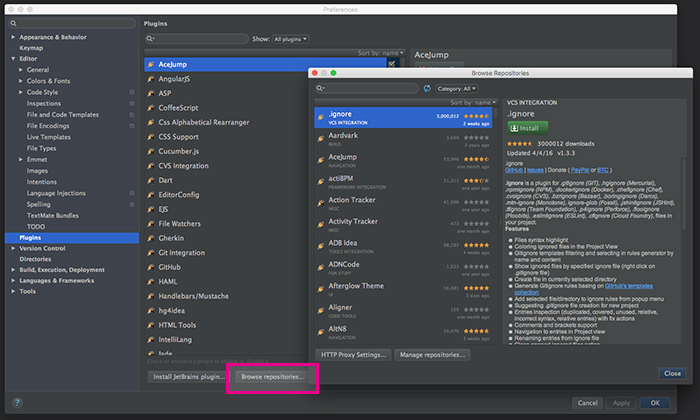Screen dimensions: 700x420
Task: Click Manage repositories button
Action: 432,355
